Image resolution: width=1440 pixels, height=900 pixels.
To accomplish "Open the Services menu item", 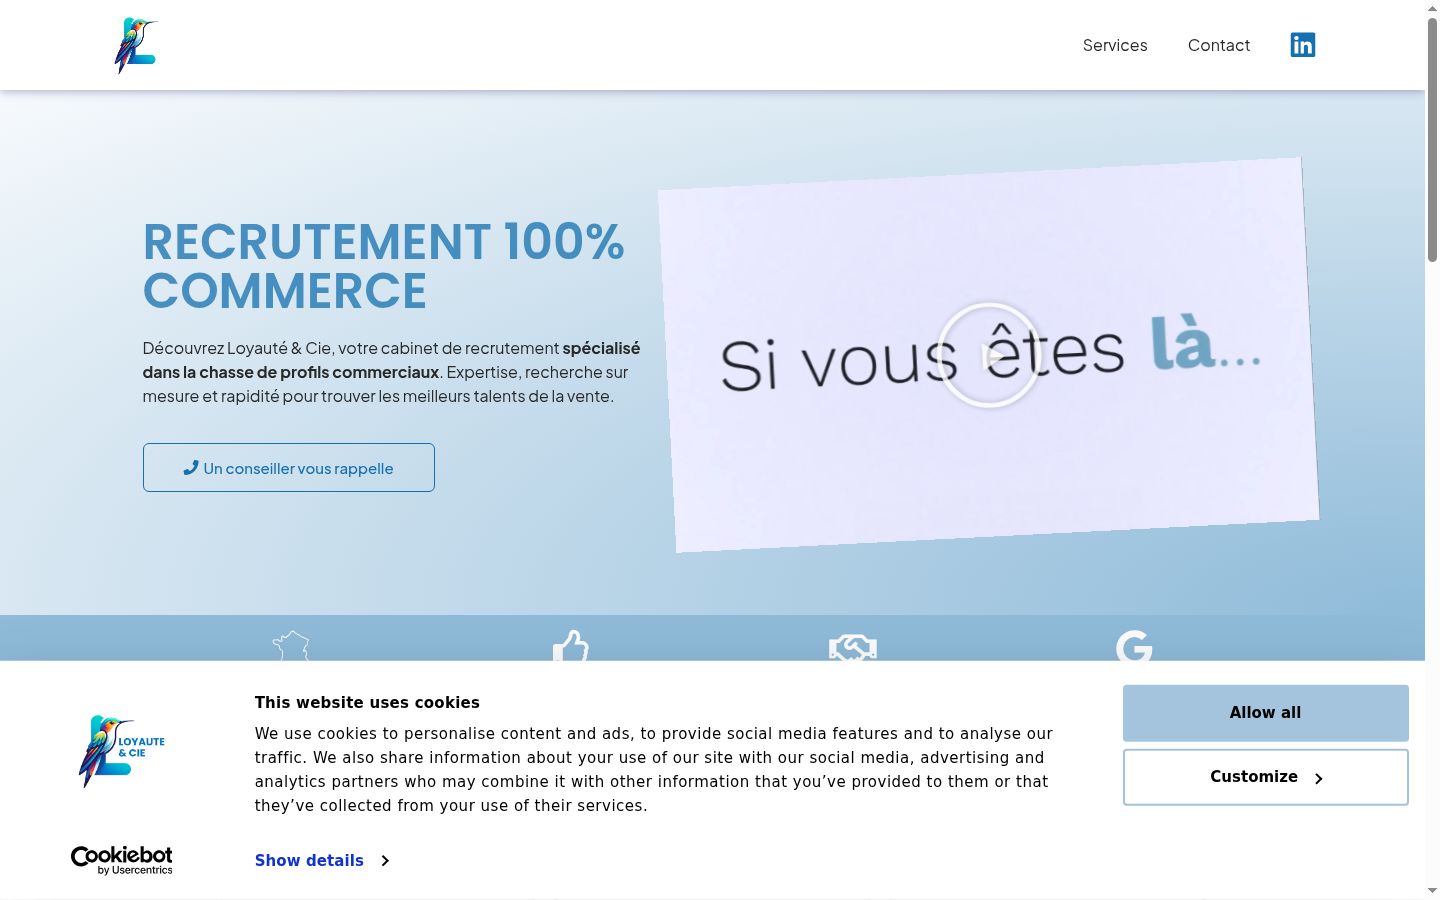I will pyautogui.click(x=1115, y=45).
